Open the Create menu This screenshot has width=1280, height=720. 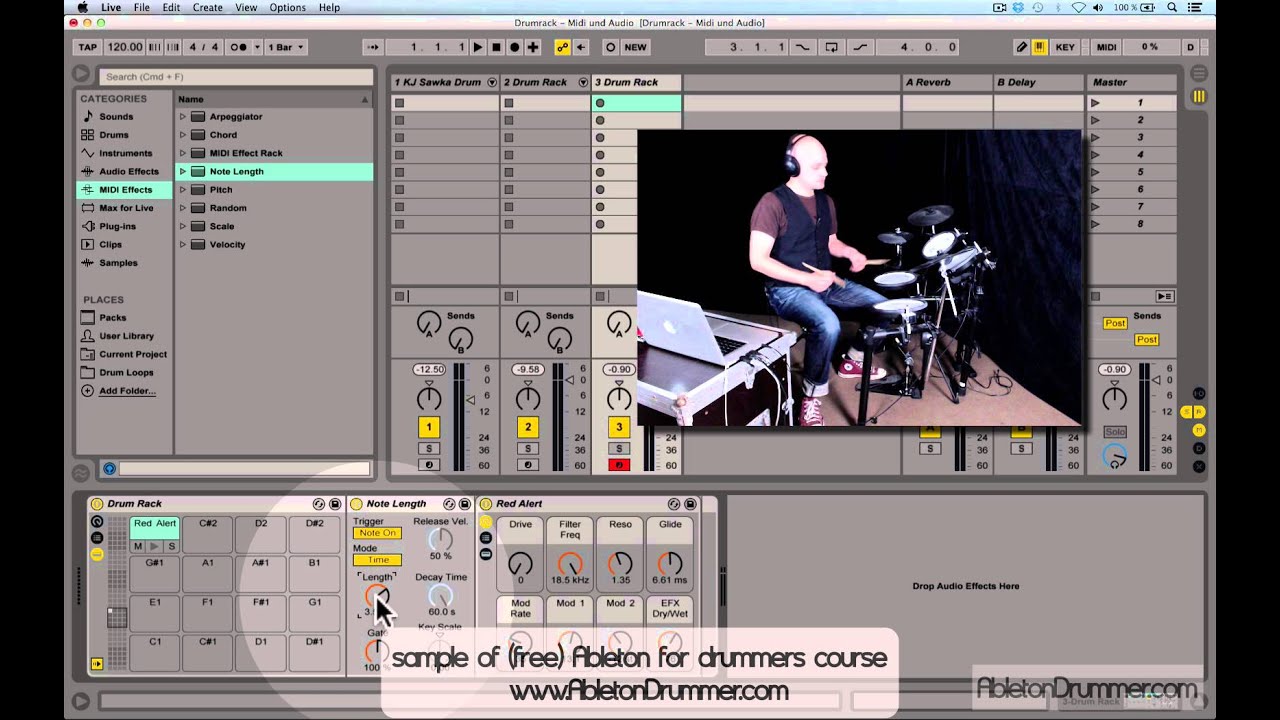[208, 8]
